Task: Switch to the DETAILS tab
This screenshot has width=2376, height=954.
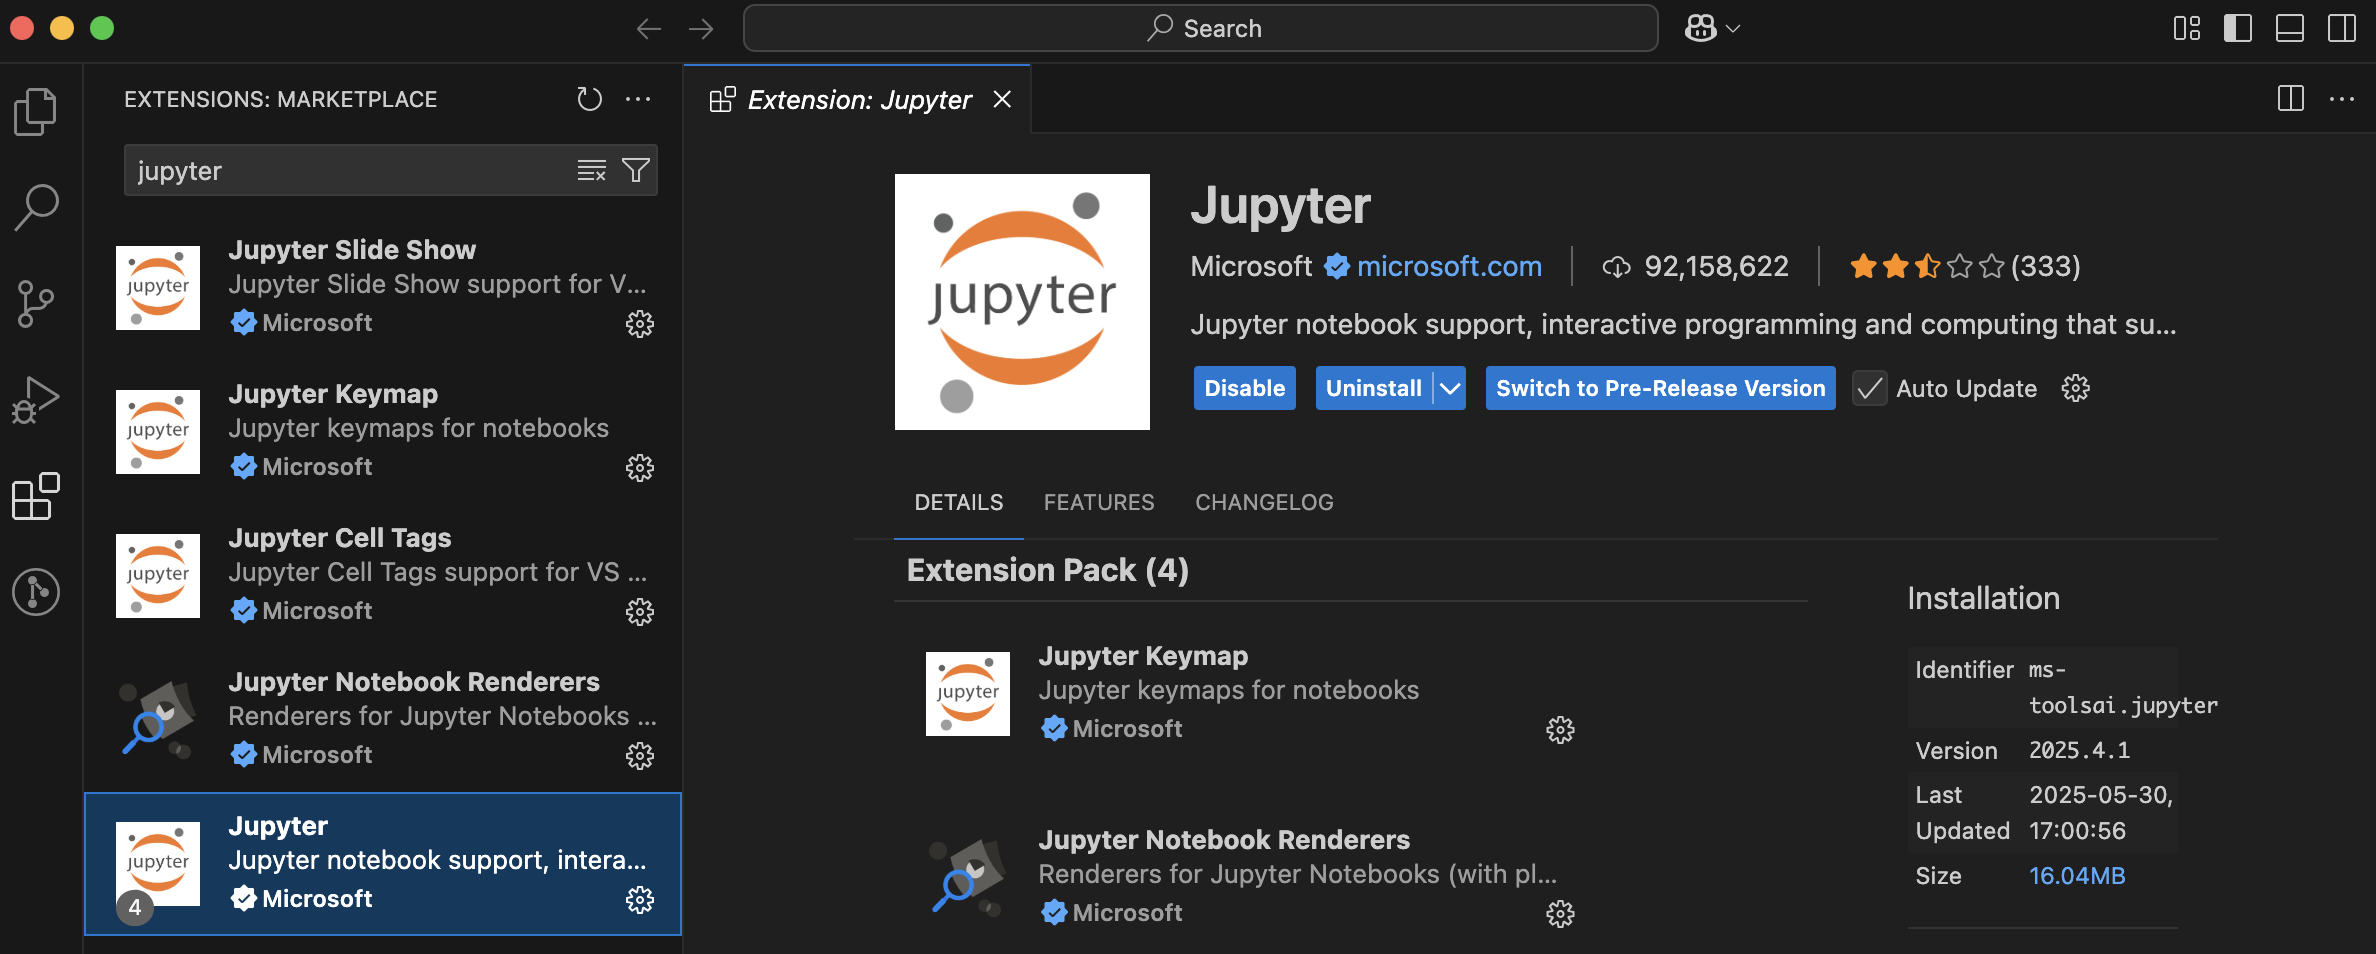Action: pos(959,502)
